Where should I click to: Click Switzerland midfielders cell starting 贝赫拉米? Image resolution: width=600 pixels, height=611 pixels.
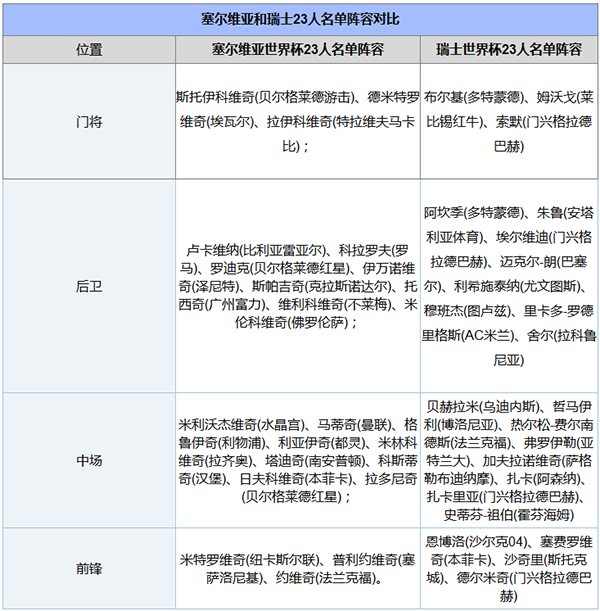point(509,461)
